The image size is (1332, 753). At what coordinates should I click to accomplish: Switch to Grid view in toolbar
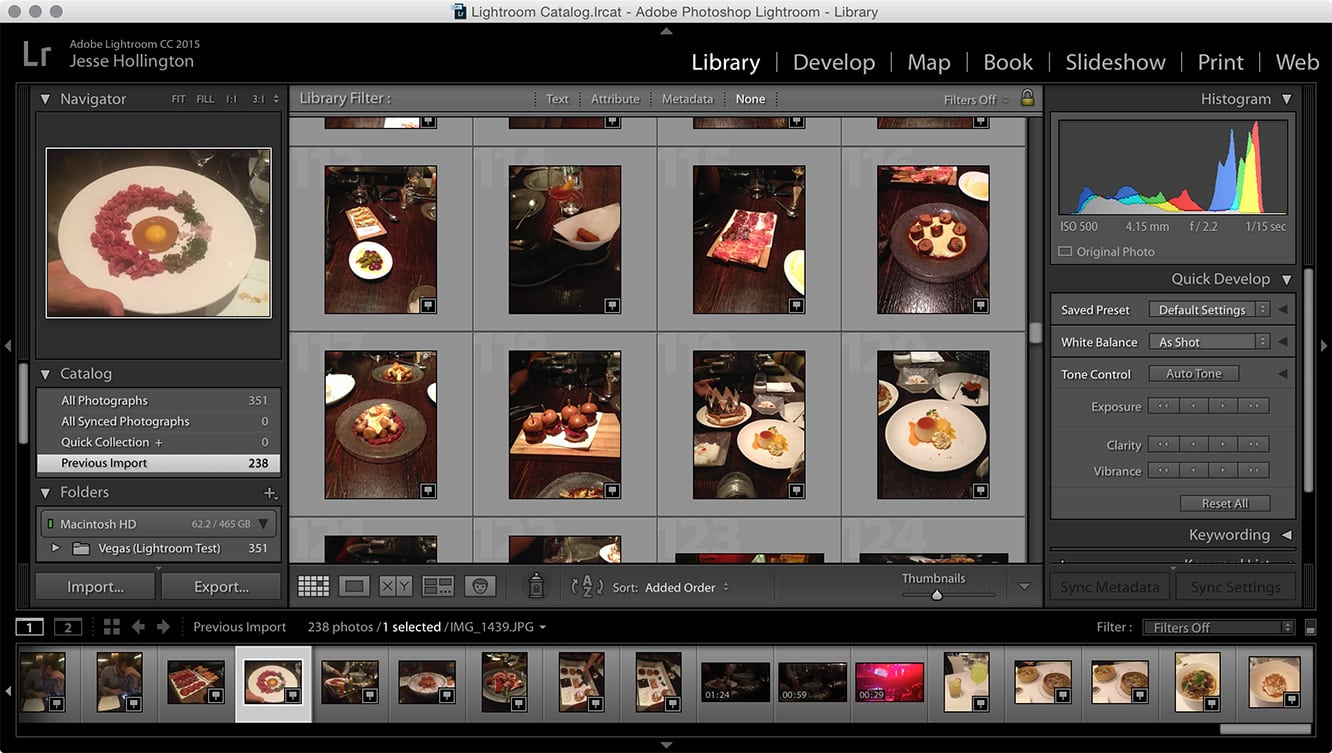click(313, 587)
